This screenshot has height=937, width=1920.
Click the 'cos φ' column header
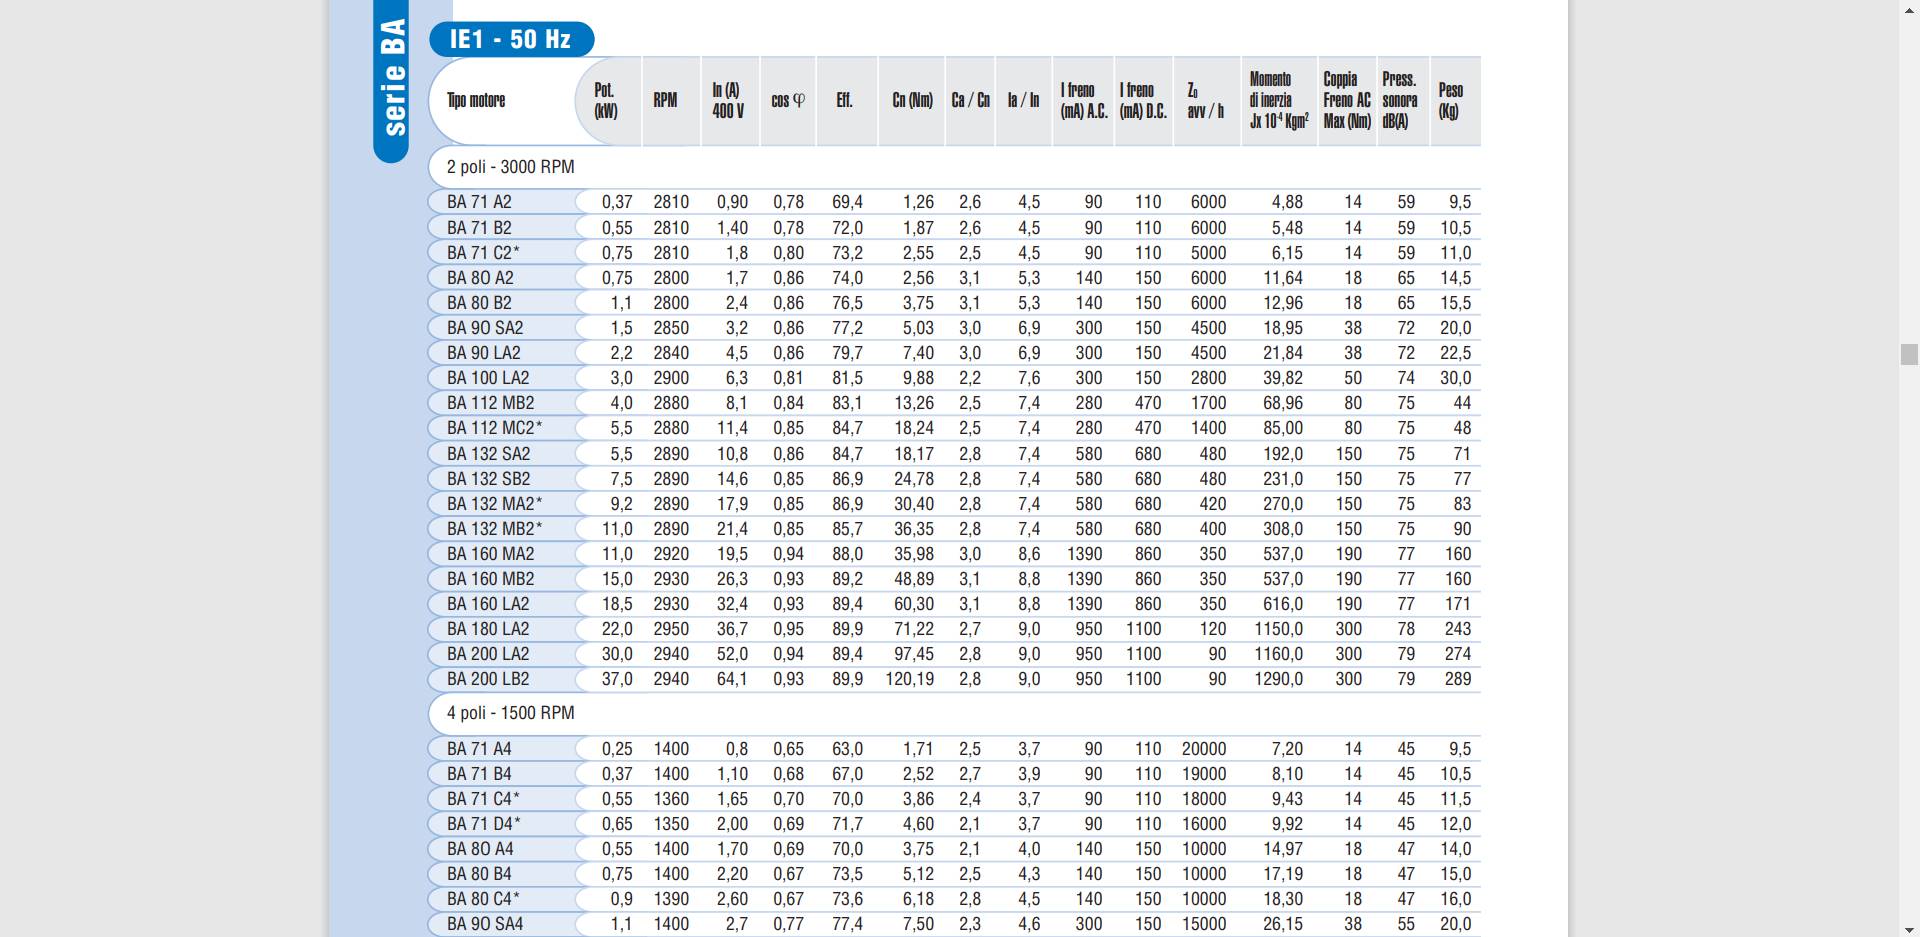pyautogui.click(x=788, y=100)
